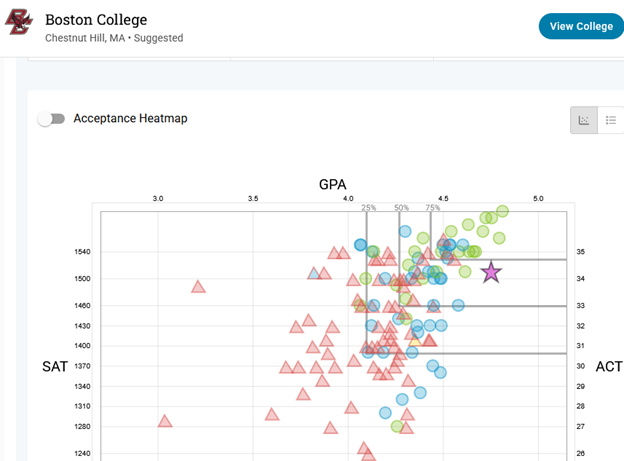The height and width of the screenshot is (461, 624).
Task: Click the blue circle near SAT 1310
Action: 386,412
